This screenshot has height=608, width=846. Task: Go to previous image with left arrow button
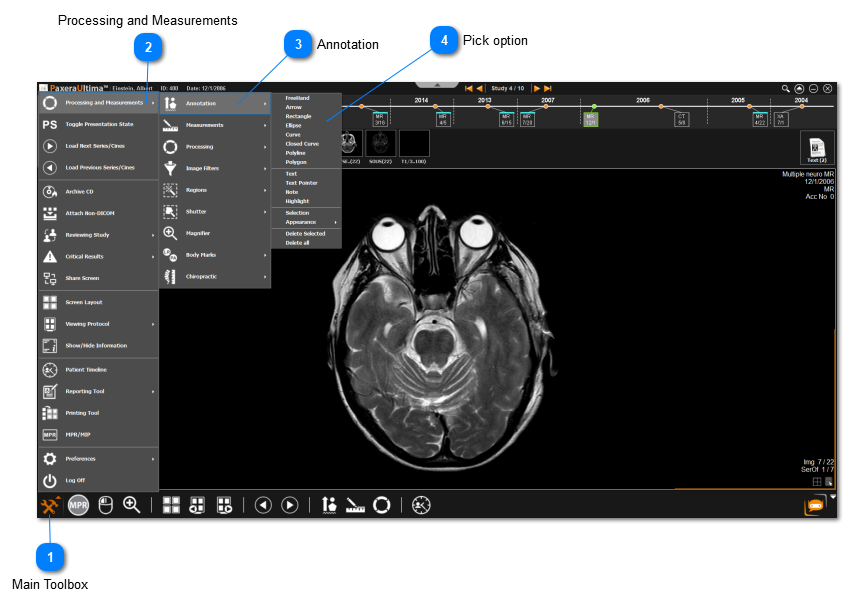click(263, 505)
